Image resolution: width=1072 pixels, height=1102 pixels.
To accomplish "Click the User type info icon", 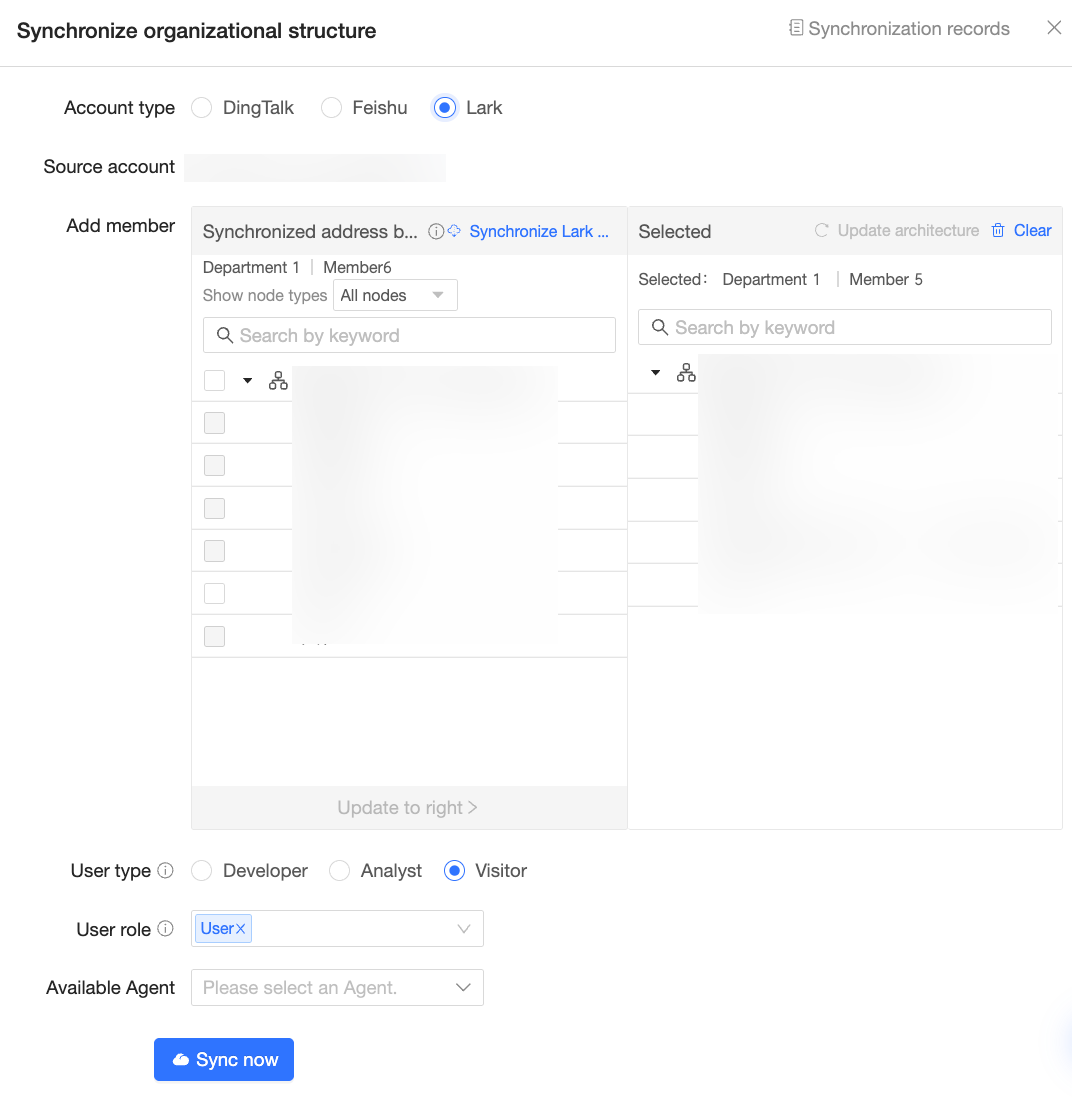I will coord(165,871).
